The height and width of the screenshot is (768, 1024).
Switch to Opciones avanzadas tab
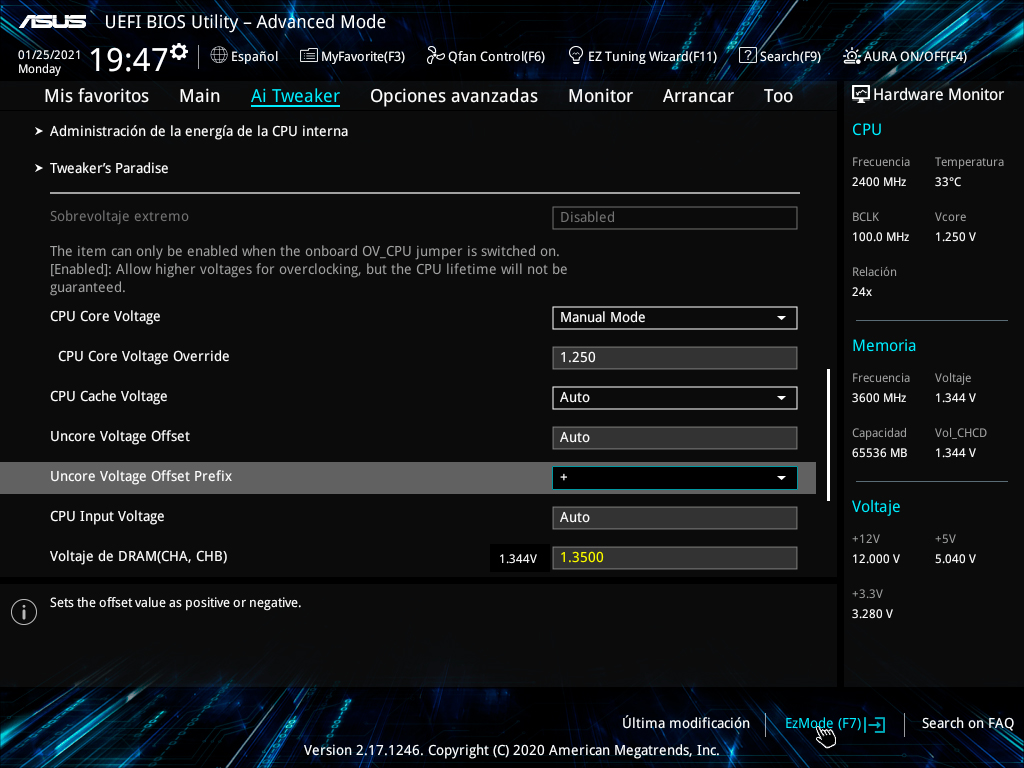(453, 96)
